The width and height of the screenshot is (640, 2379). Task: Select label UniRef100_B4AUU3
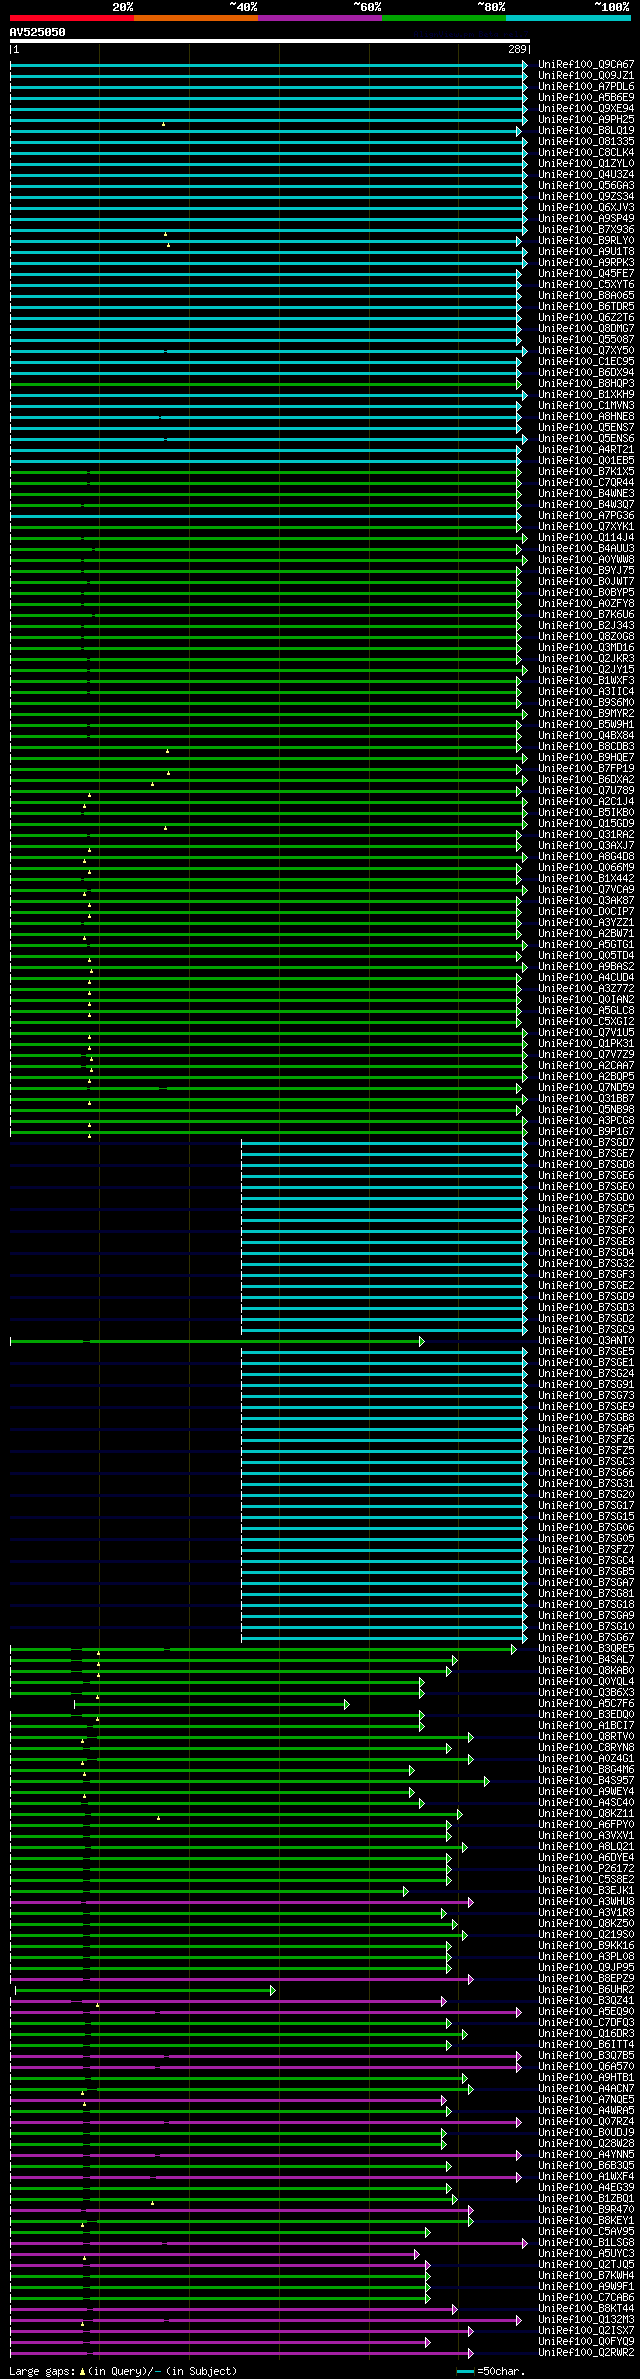[x=586, y=549]
